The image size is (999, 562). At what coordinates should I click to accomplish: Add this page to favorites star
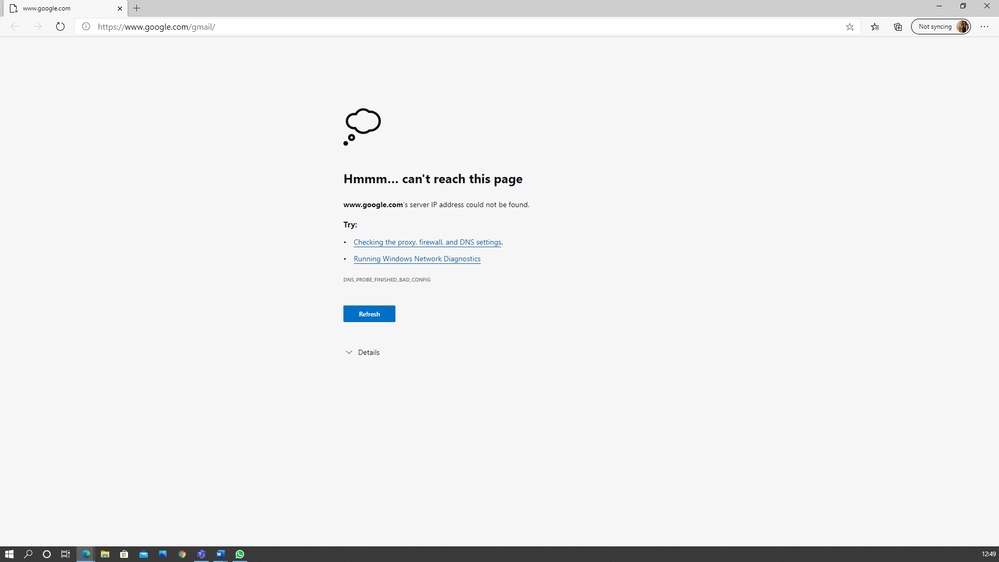tap(849, 27)
